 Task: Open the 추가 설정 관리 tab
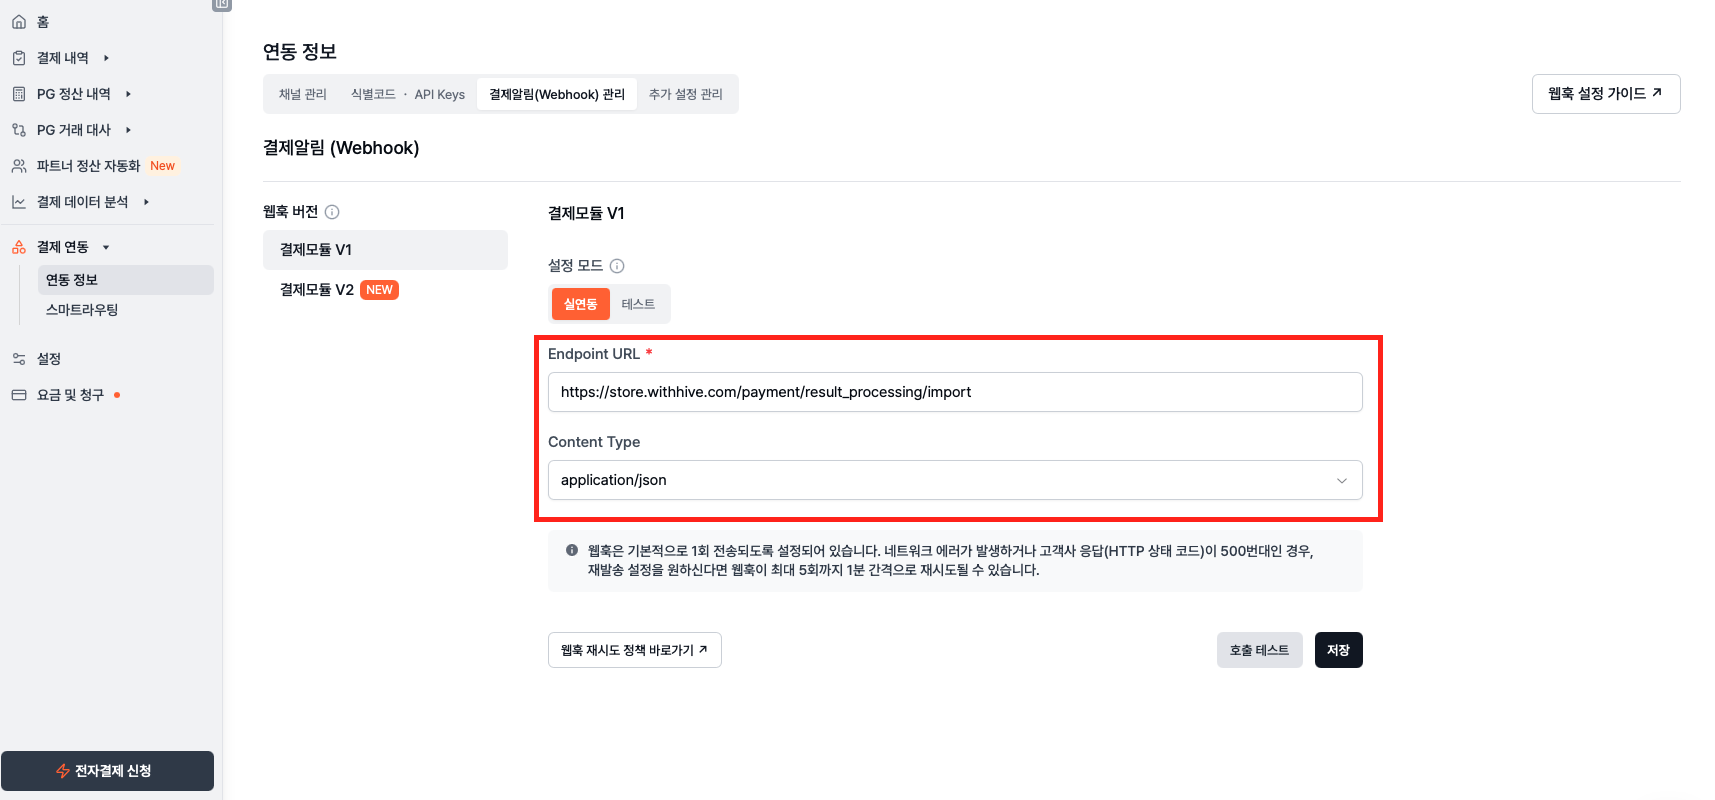685,94
